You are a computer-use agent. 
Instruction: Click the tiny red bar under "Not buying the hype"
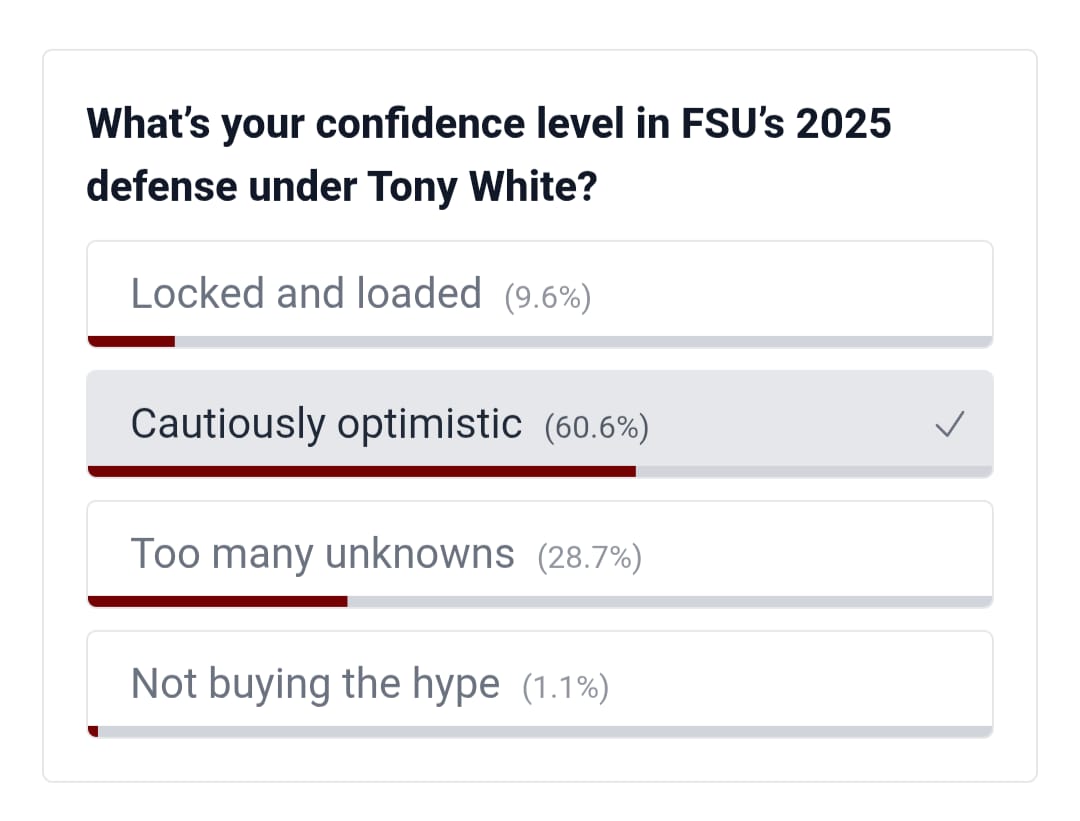click(x=93, y=731)
